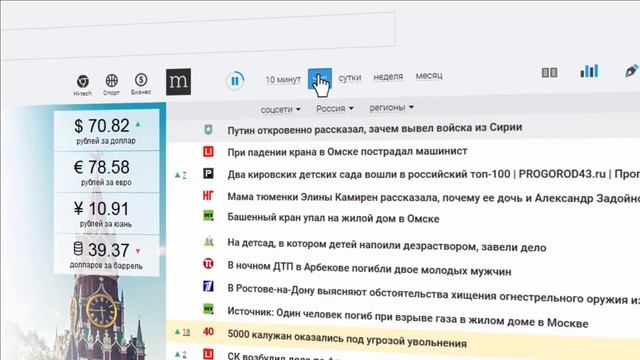Click the empty search field at top

click(198, 37)
